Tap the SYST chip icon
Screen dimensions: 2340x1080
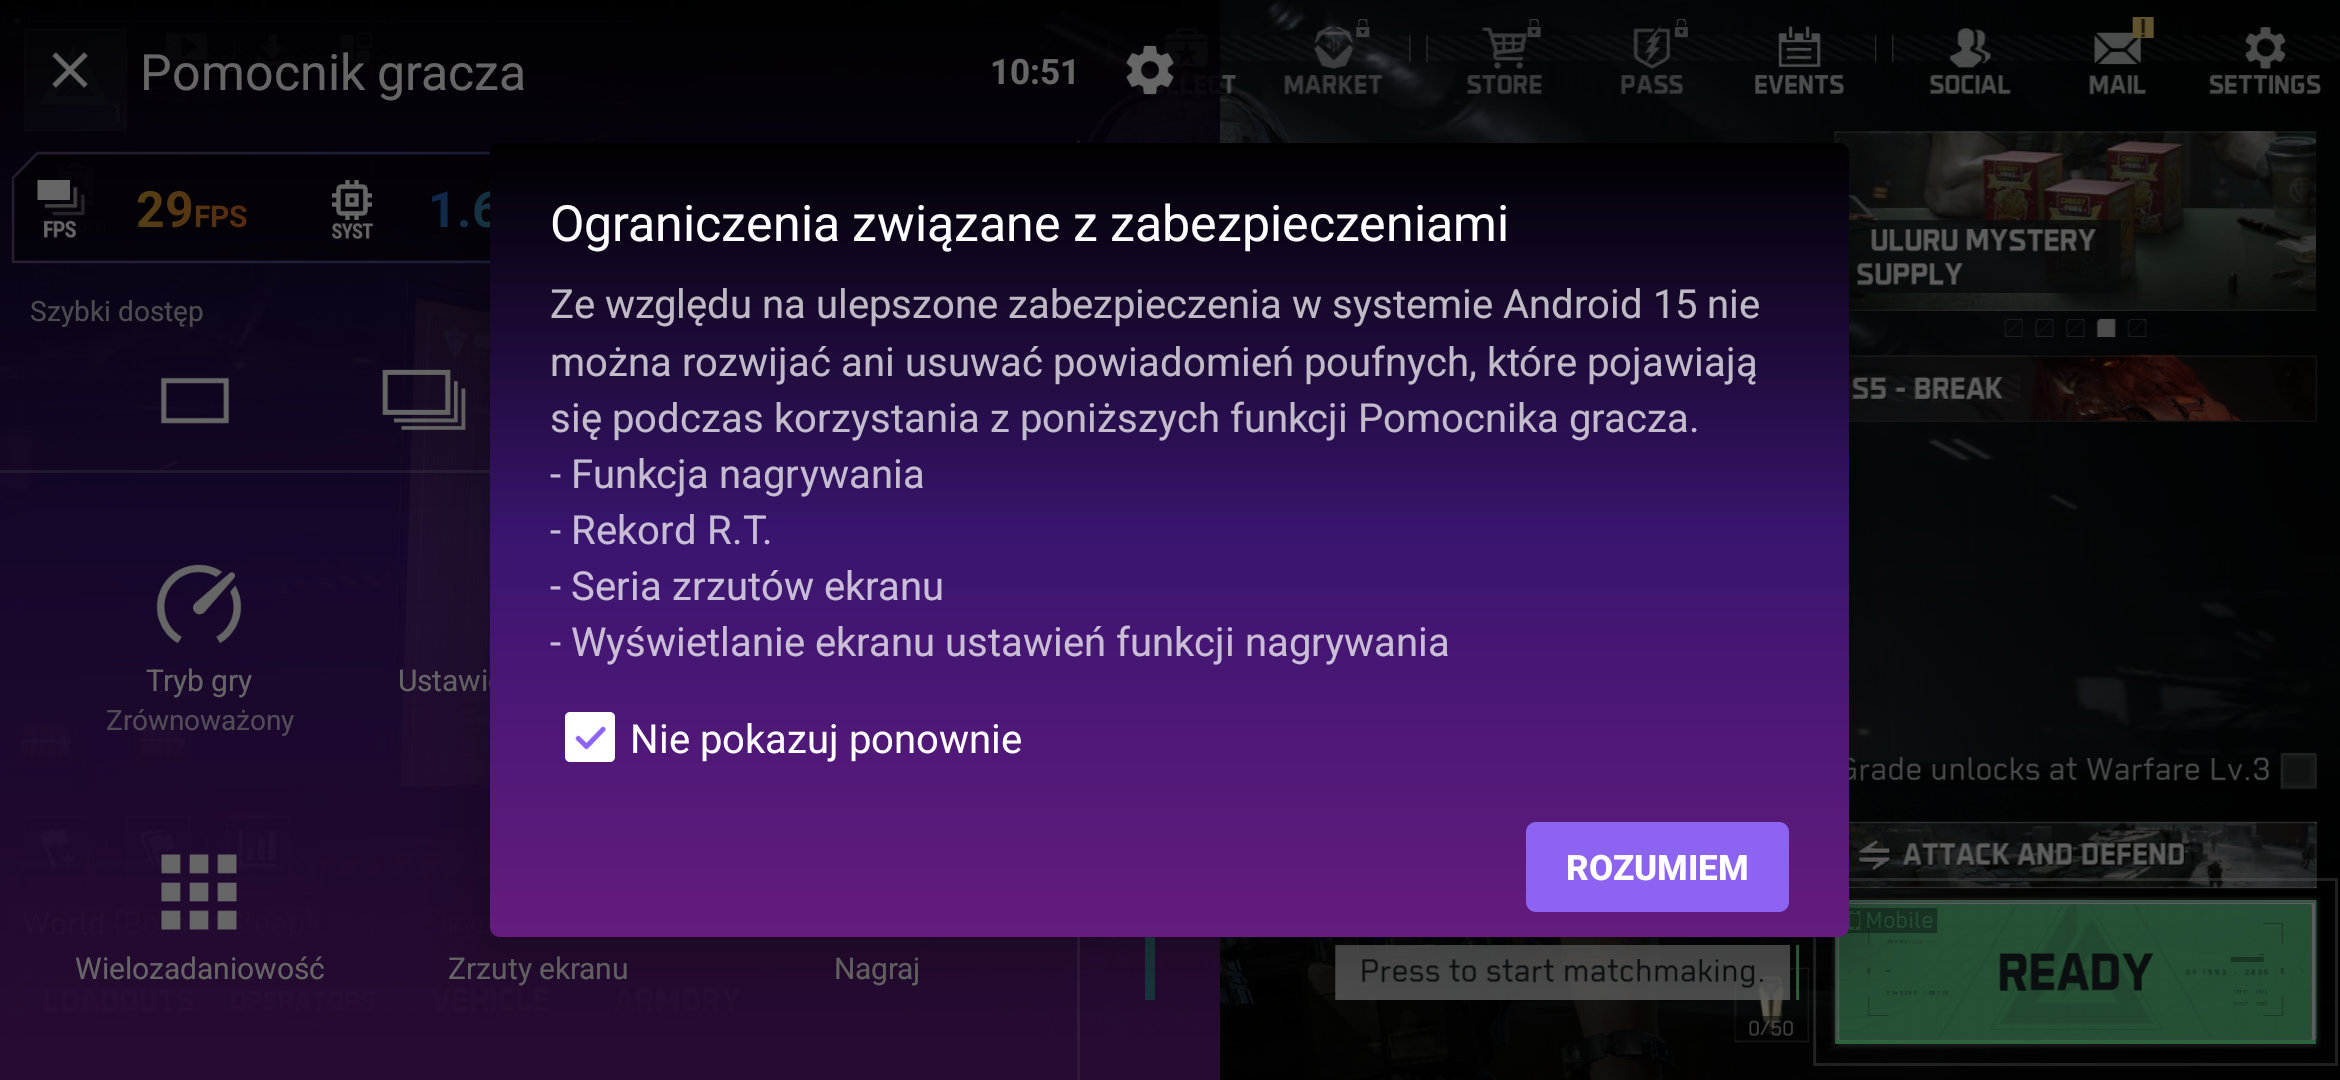click(352, 209)
